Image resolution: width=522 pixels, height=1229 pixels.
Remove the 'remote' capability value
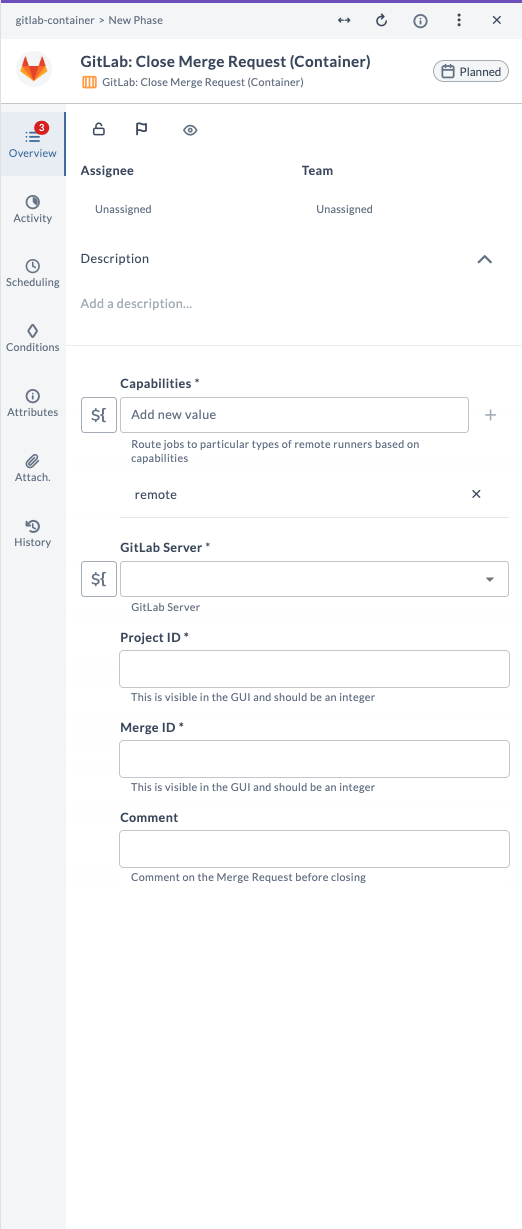click(x=476, y=494)
